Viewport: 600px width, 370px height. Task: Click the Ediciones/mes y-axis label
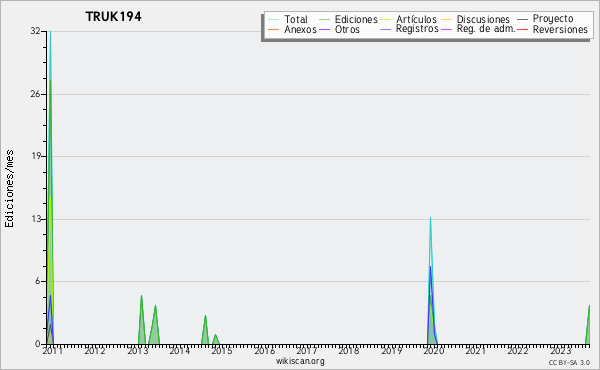[x=9, y=189]
